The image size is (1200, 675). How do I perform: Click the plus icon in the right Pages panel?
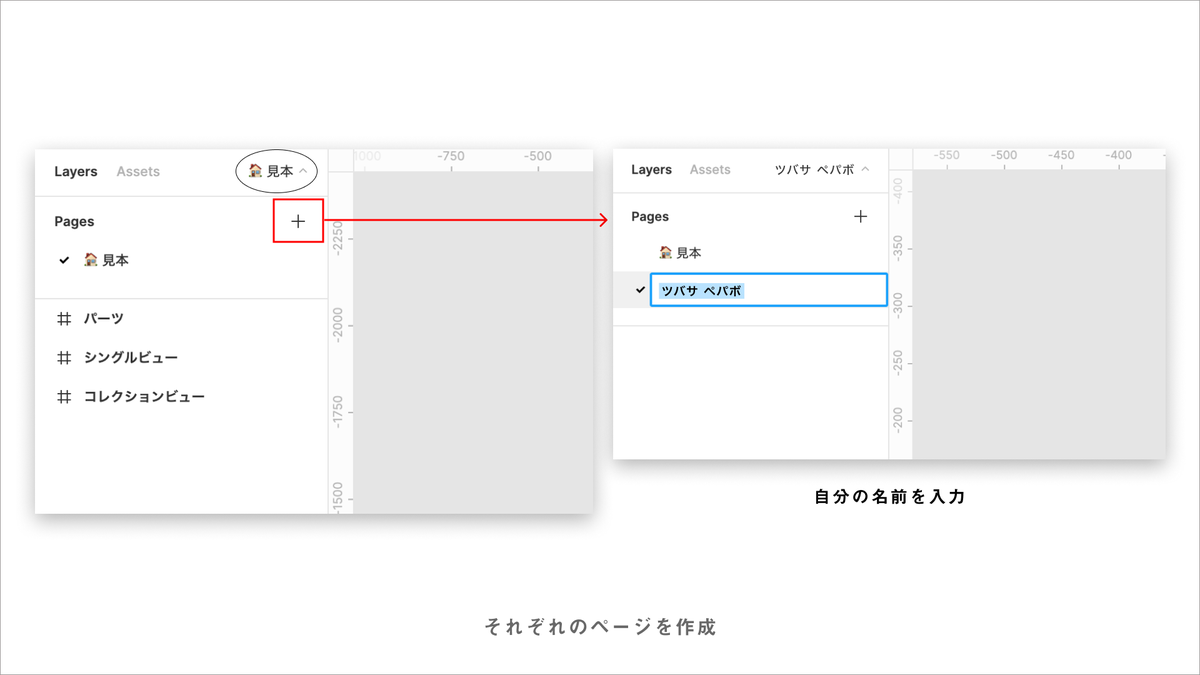tap(862, 216)
